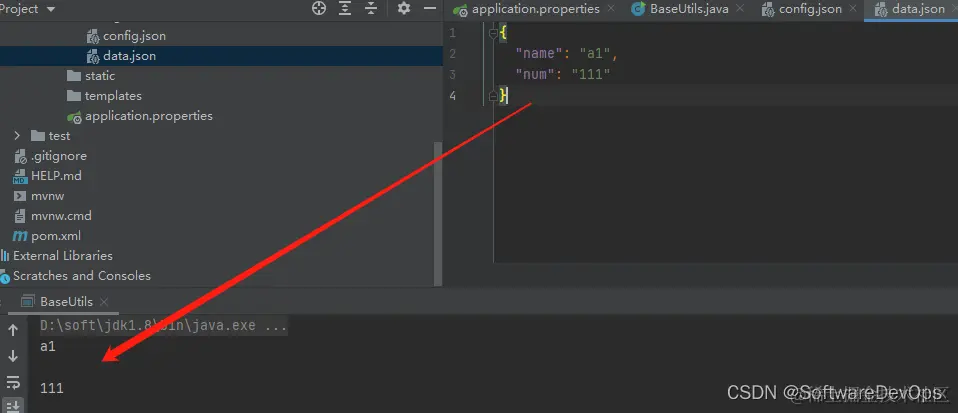Click the 111 console output line
The height and width of the screenshot is (413, 958).
tap(52, 389)
